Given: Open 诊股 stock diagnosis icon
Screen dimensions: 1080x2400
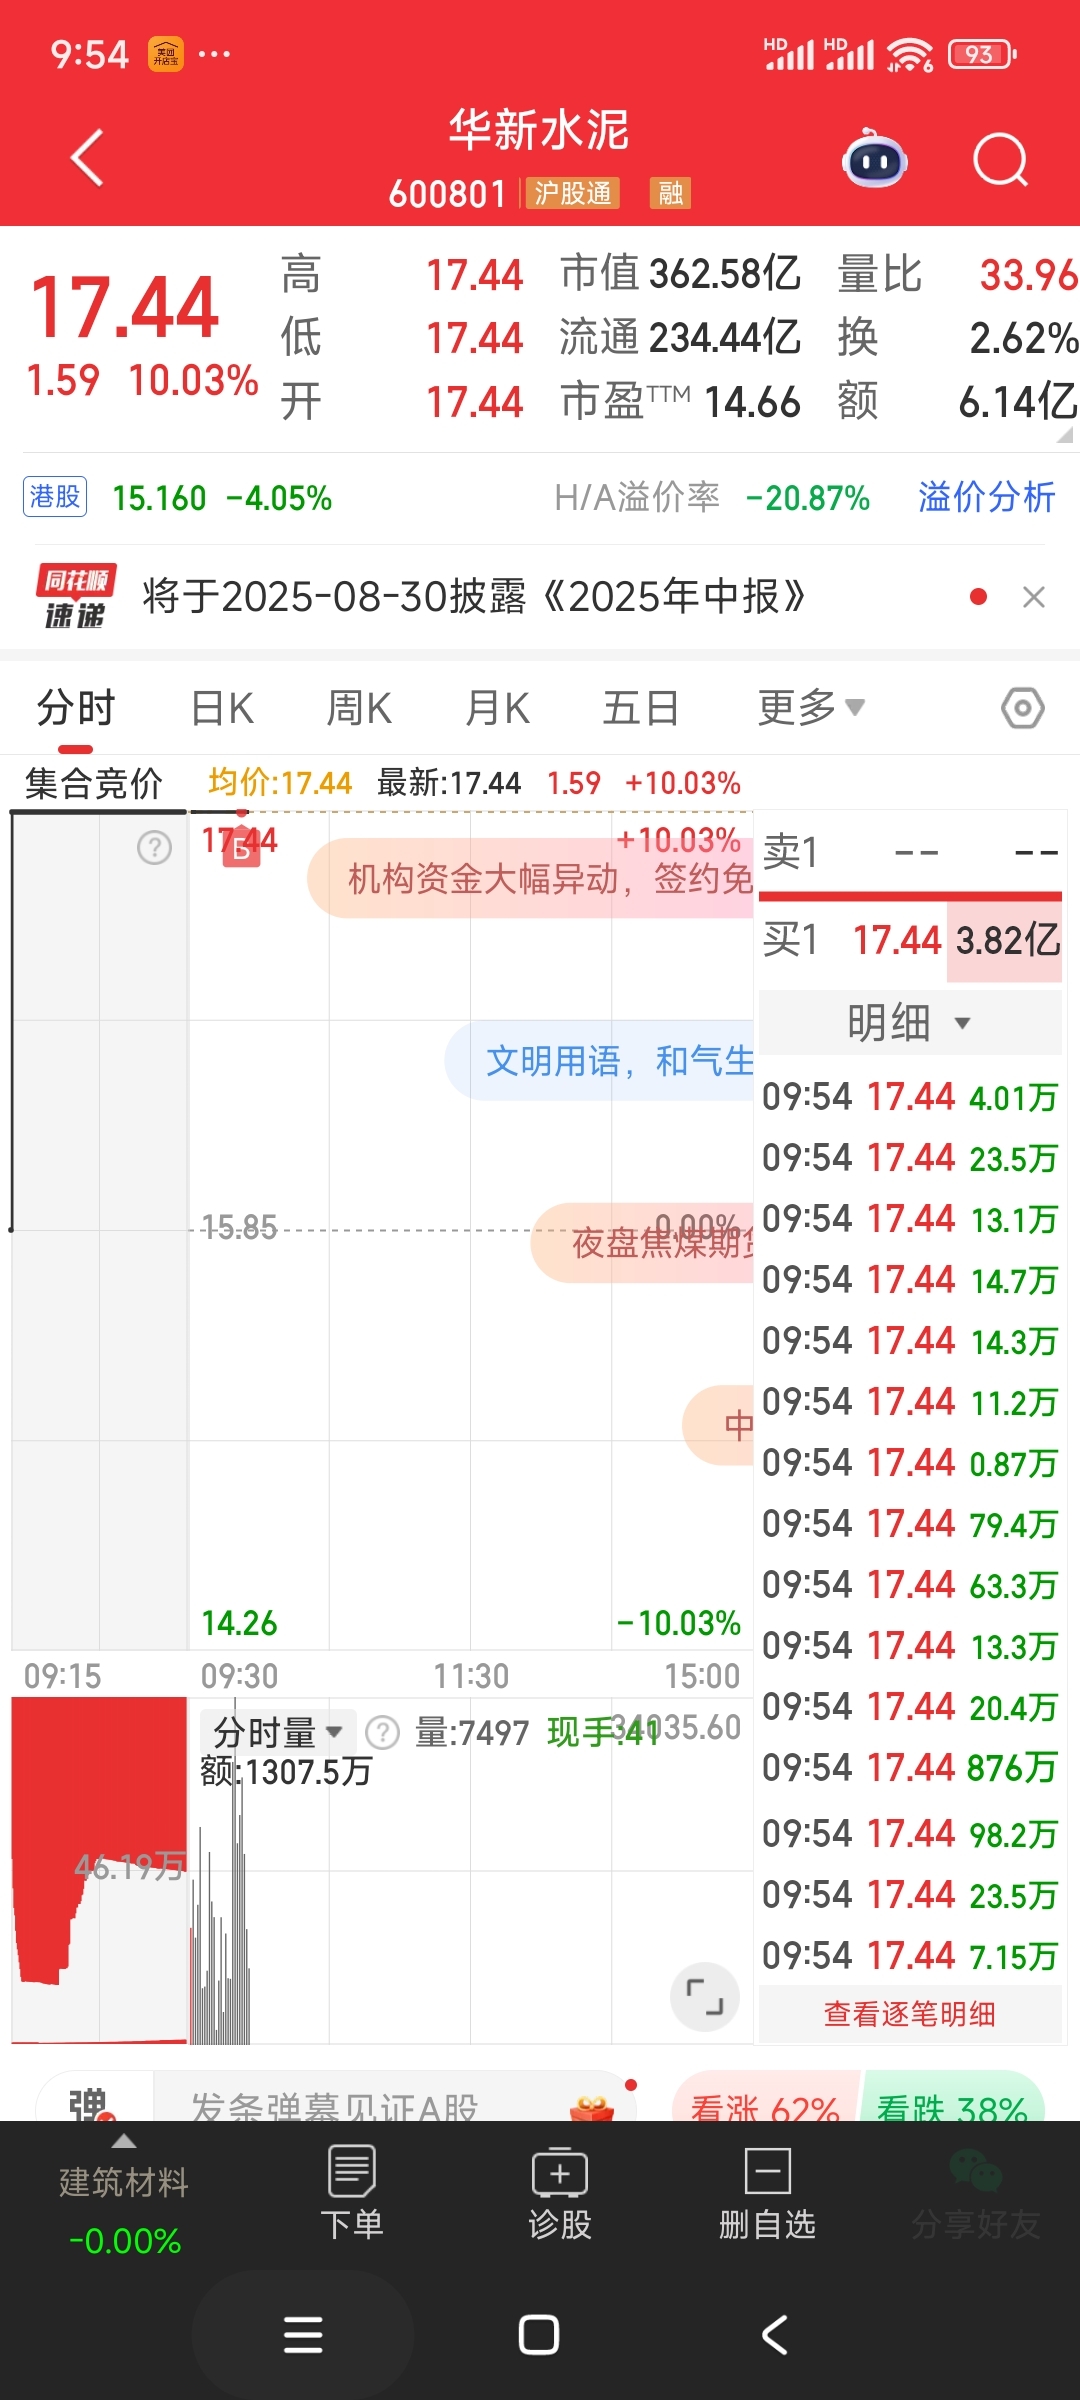Looking at the screenshot, I should pos(560,2194).
